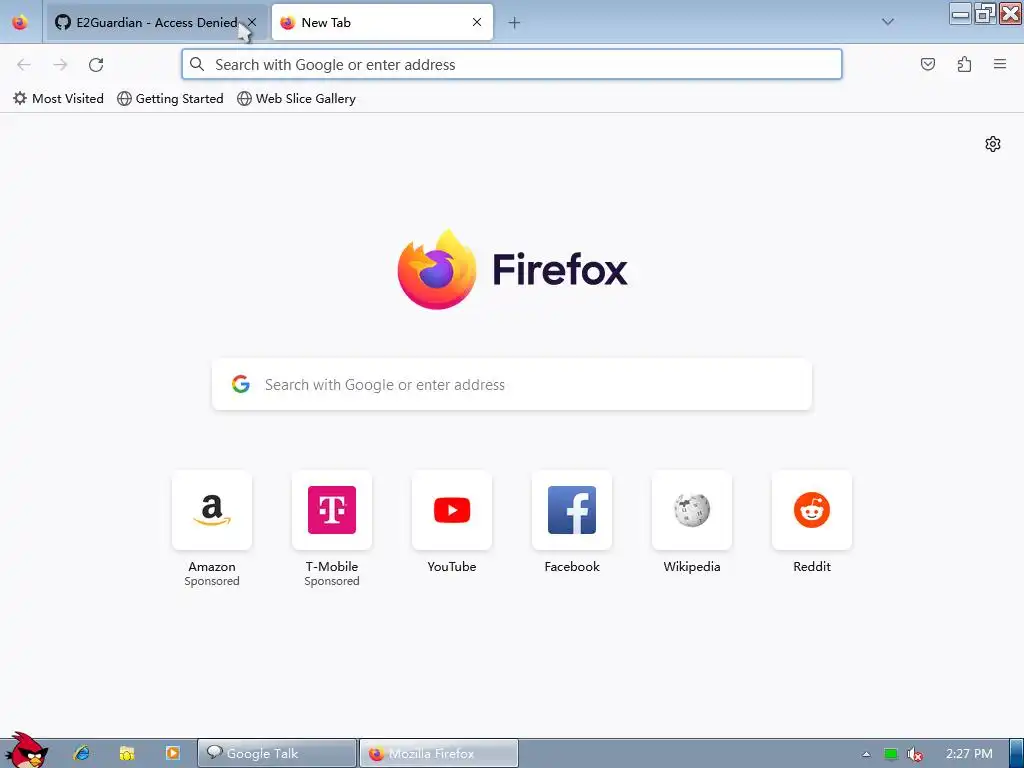The image size is (1024, 768).
Task: Go forward one page
Action: click(x=60, y=64)
